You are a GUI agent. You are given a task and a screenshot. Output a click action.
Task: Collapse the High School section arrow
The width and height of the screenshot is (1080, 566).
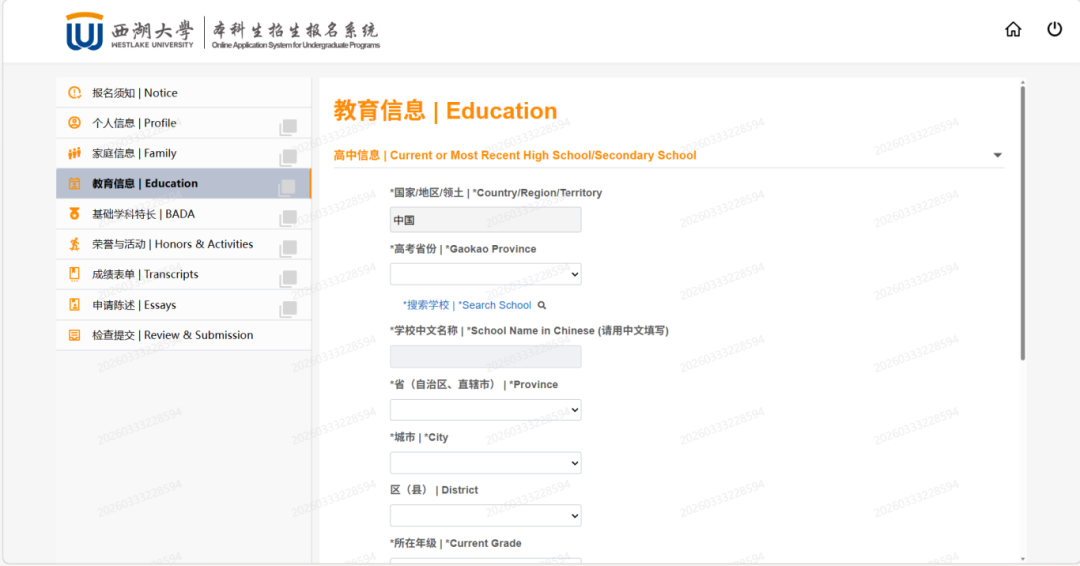pyautogui.click(x=997, y=155)
